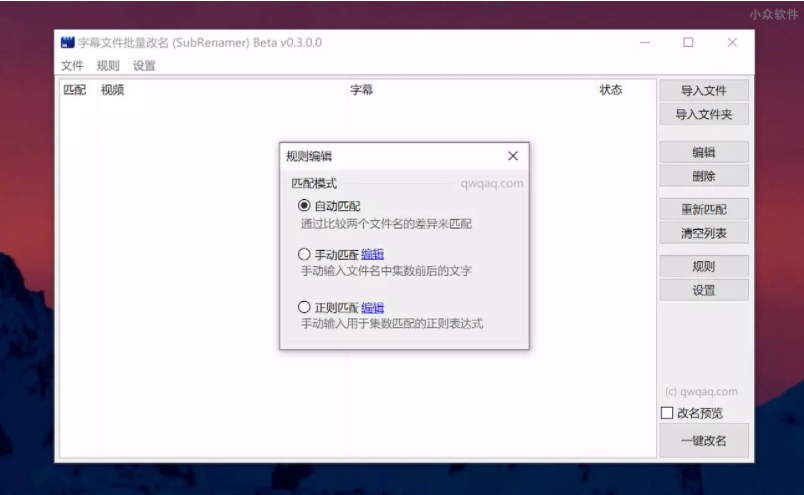Click the 规则编辑 dialog title

coord(309,156)
